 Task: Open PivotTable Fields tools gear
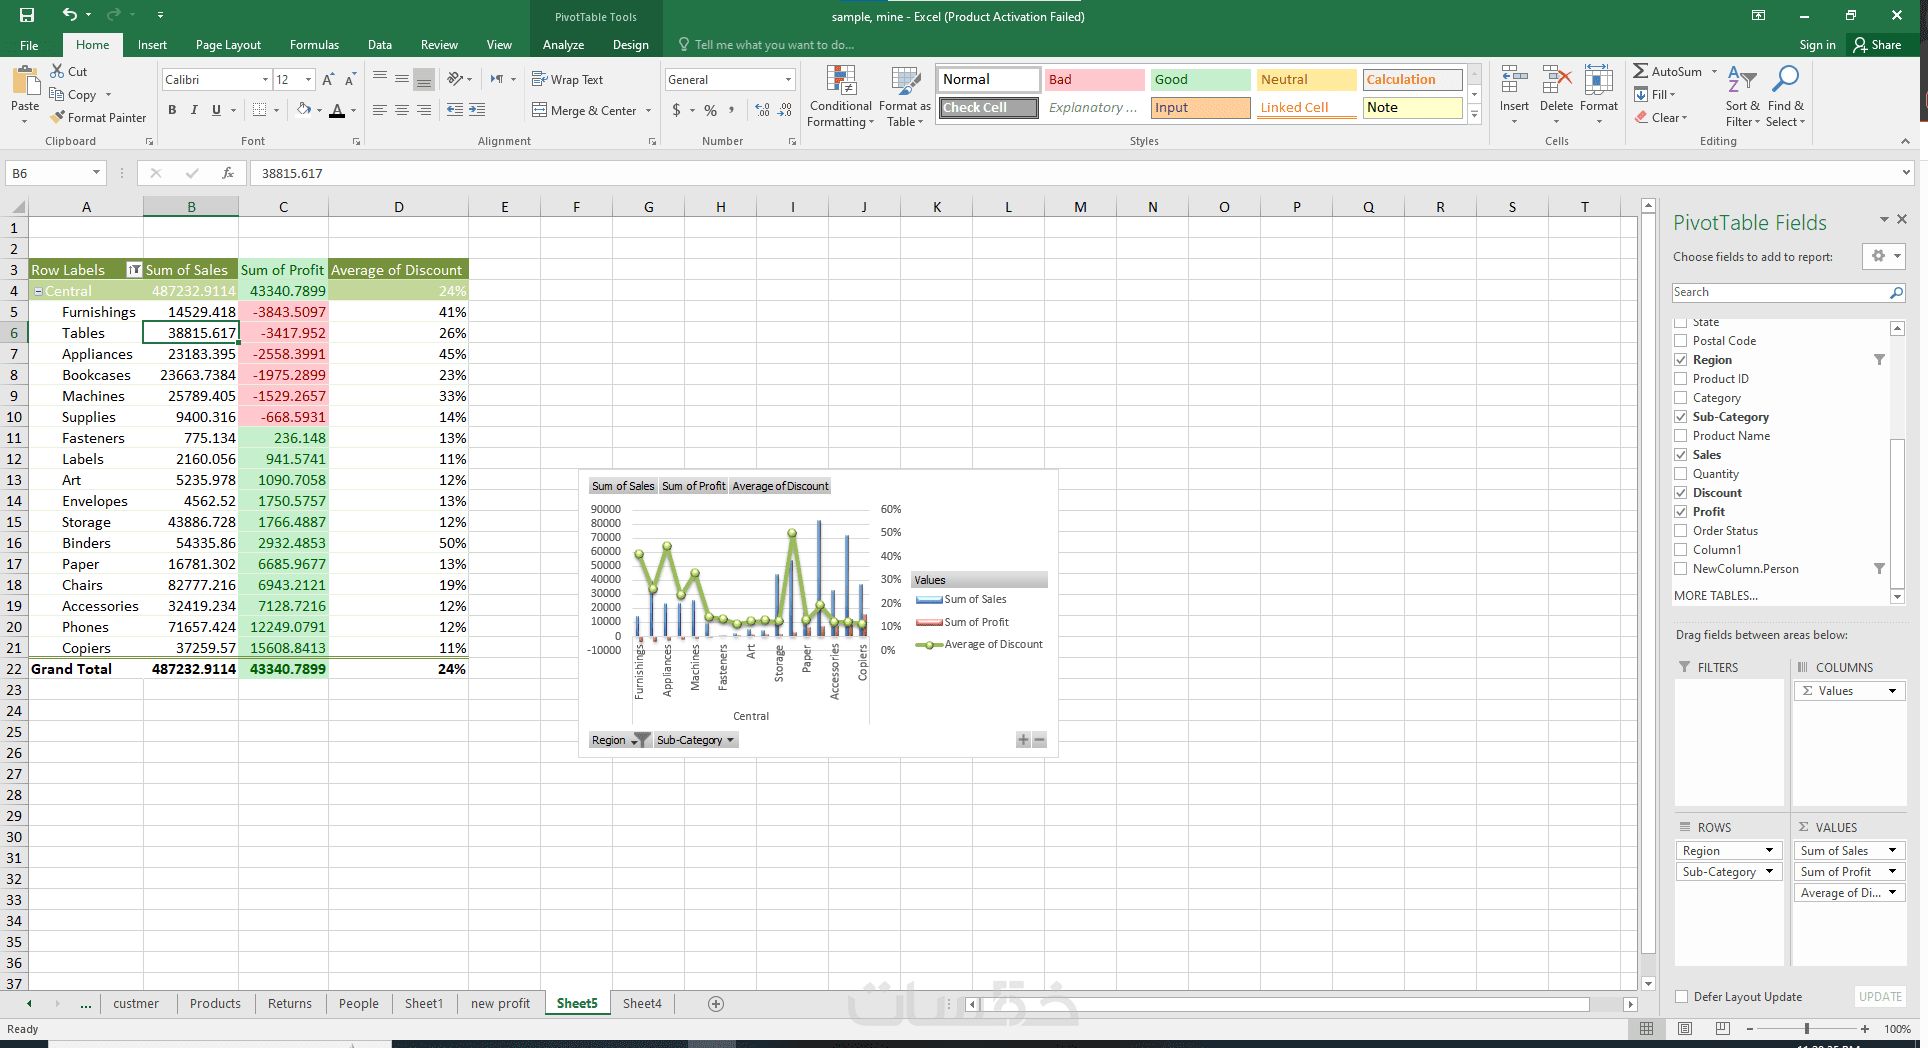tap(1883, 257)
